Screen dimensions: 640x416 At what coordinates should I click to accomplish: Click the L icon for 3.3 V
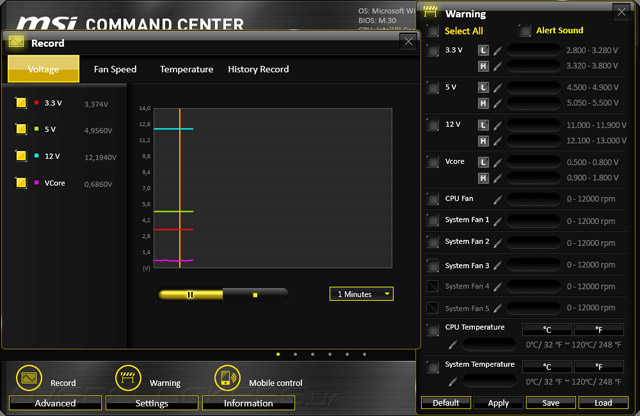point(483,51)
